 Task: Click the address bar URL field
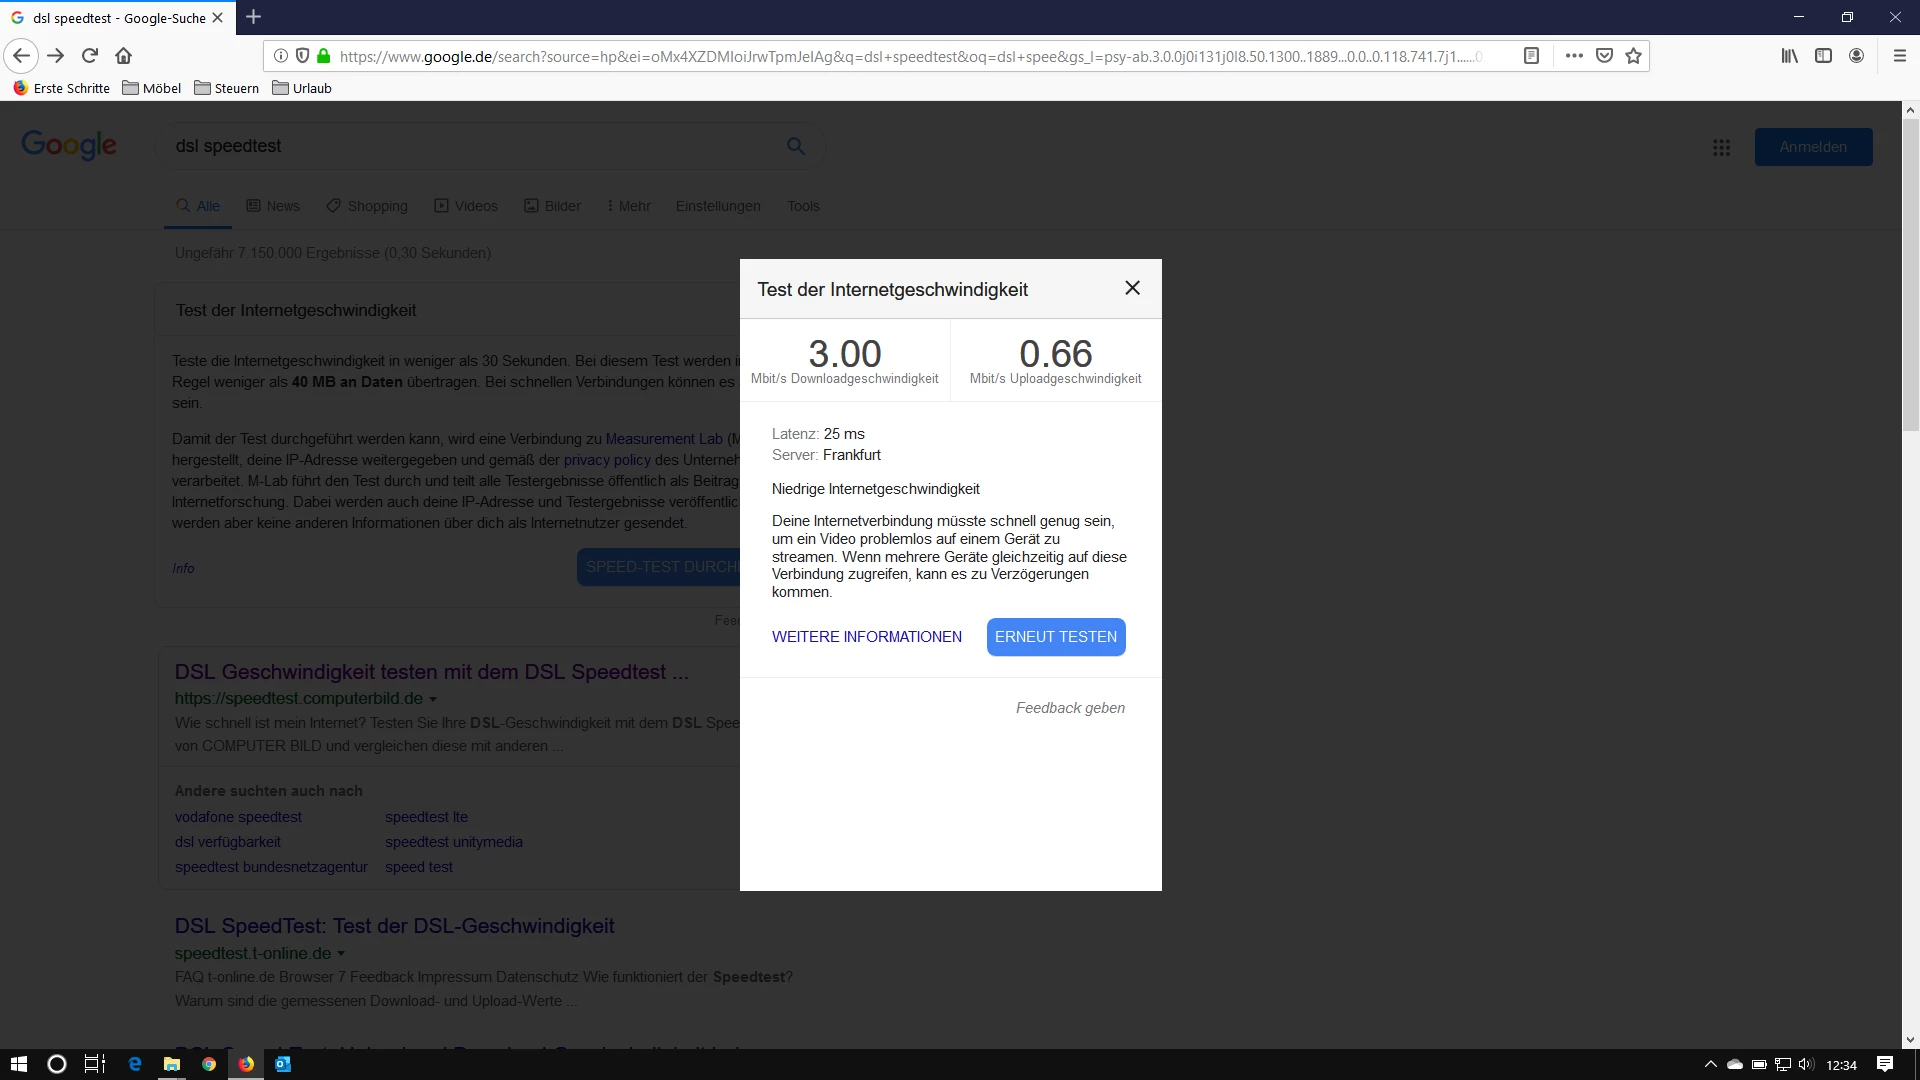tap(900, 56)
